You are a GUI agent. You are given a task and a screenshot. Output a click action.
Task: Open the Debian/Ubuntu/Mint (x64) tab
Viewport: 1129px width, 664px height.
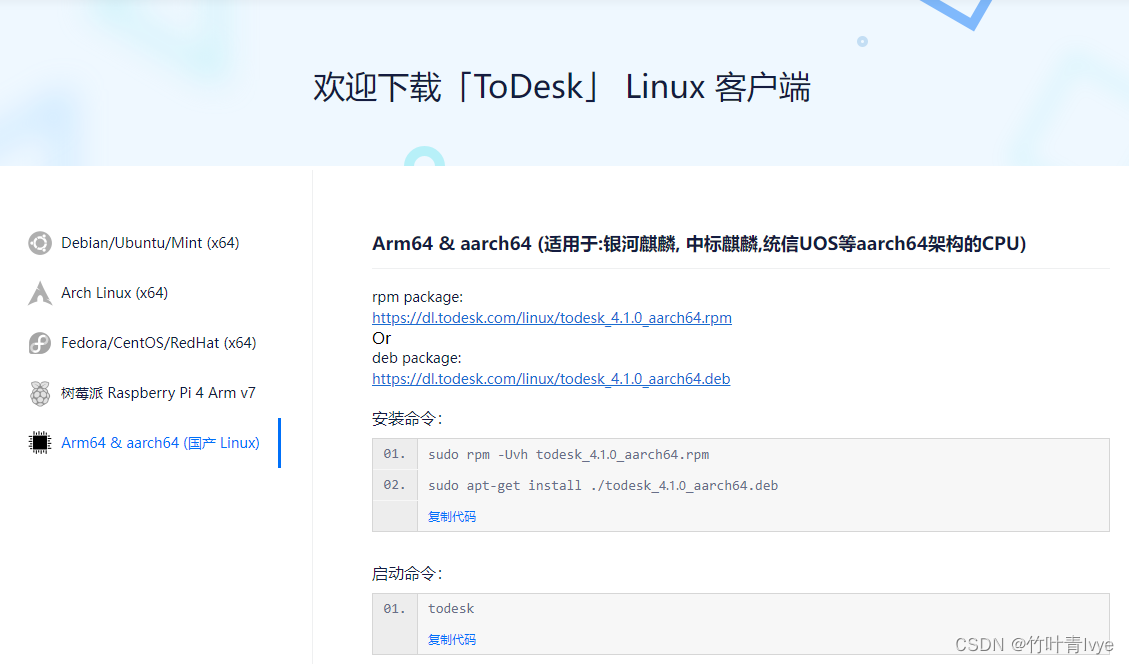point(150,243)
